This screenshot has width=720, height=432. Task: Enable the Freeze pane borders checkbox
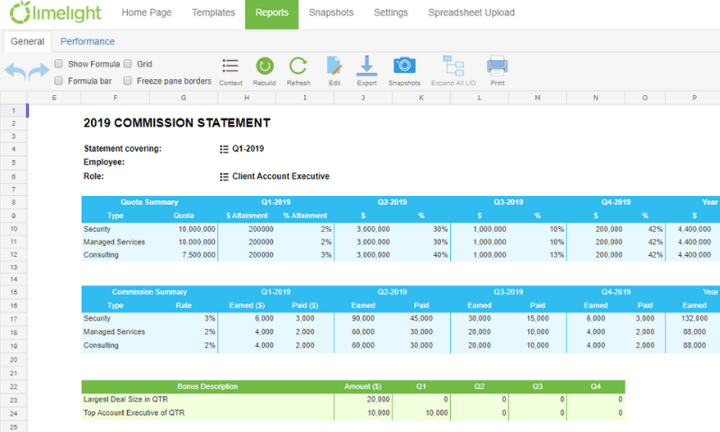click(128, 81)
